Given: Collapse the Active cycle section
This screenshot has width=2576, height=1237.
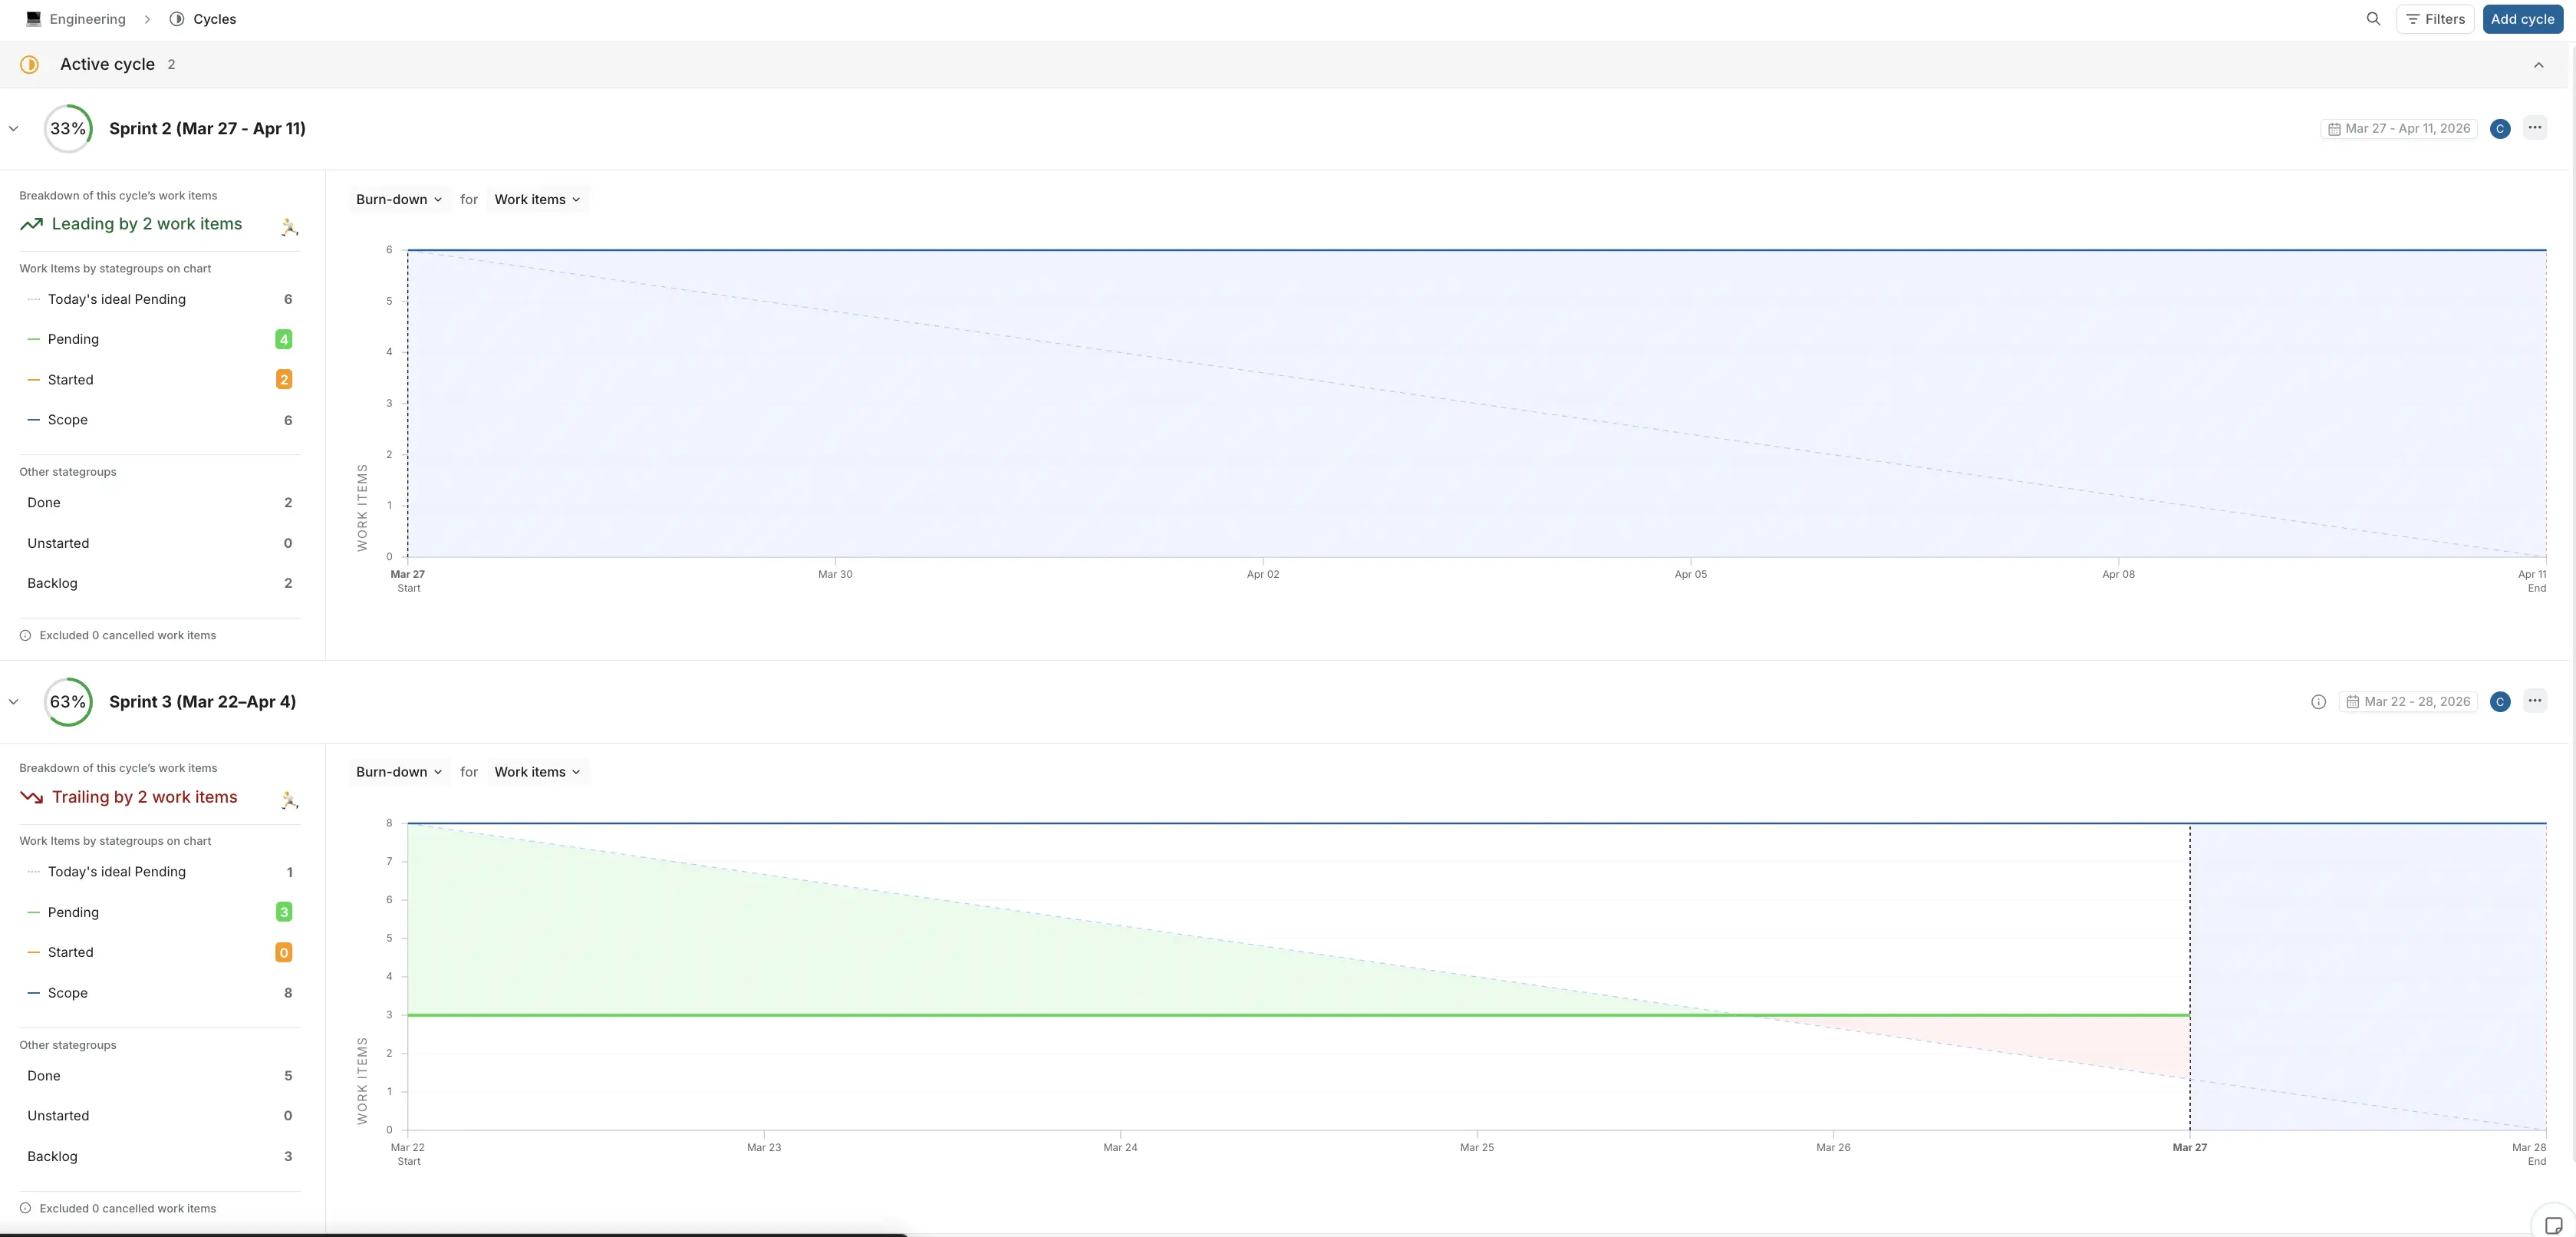Looking at the screenshot, I should coord(2538,65).
